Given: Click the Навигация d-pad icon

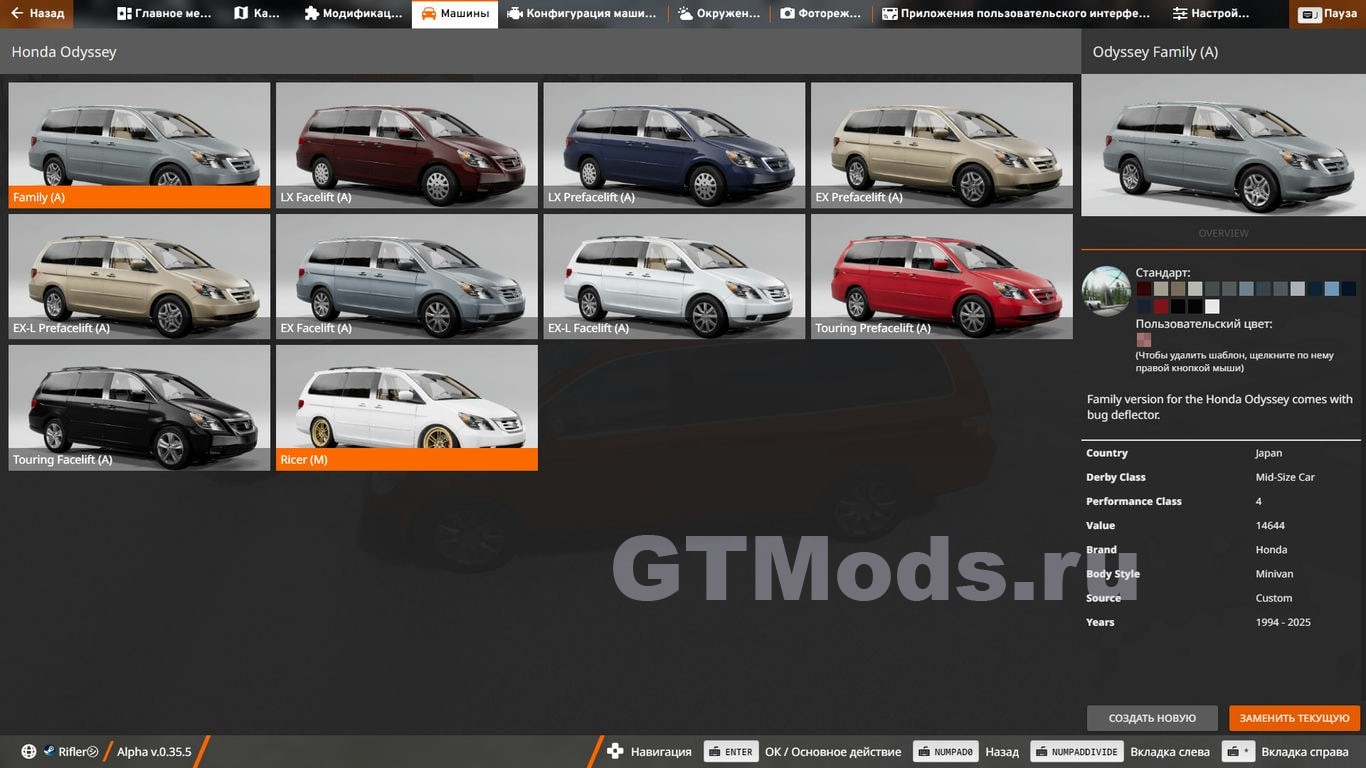Looking at the screenshot, I should click(x=615, y=752).
